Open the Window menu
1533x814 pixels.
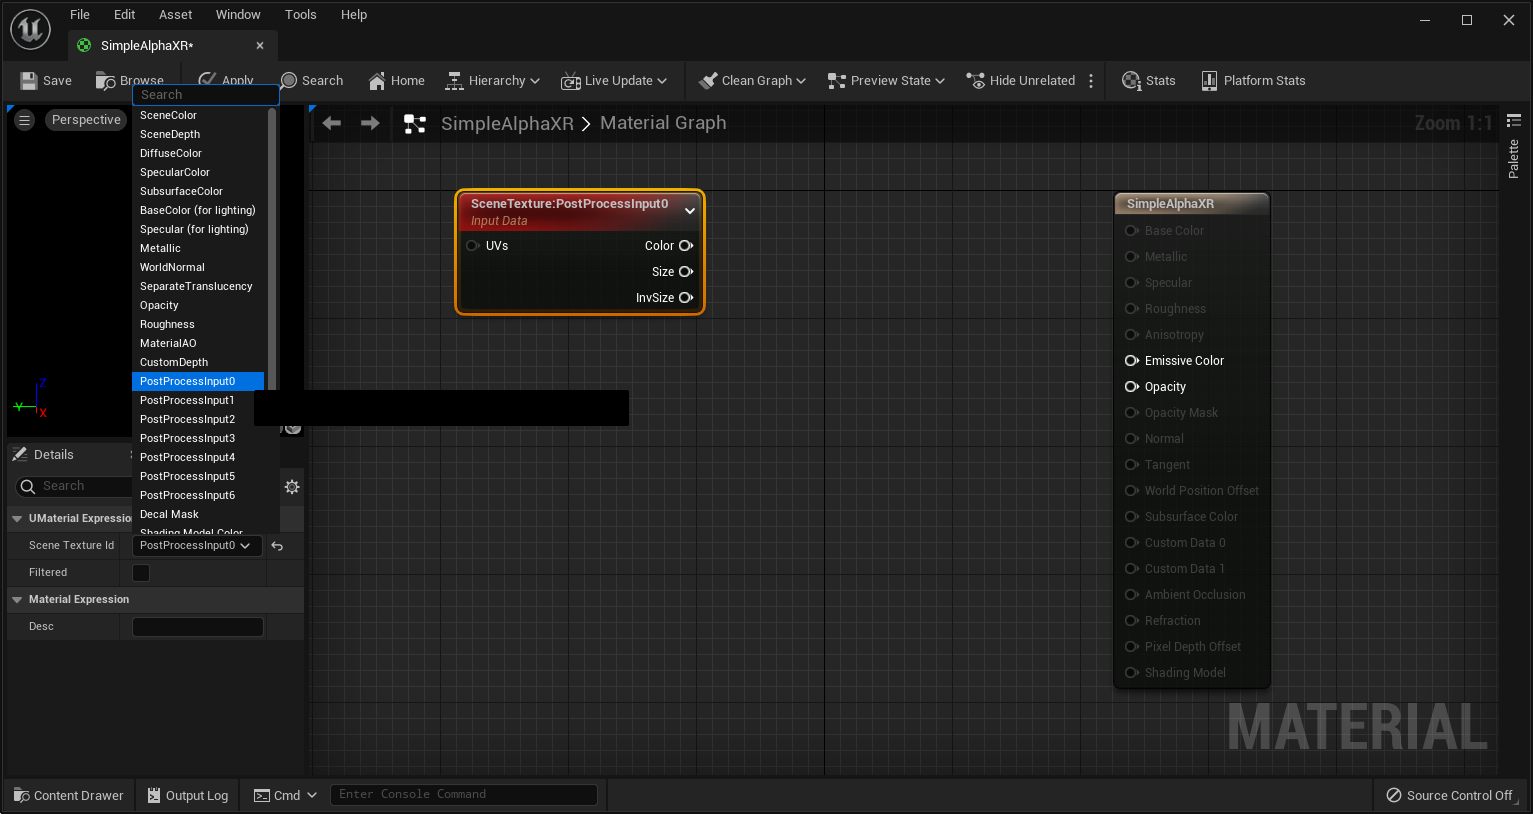(238, 14)
